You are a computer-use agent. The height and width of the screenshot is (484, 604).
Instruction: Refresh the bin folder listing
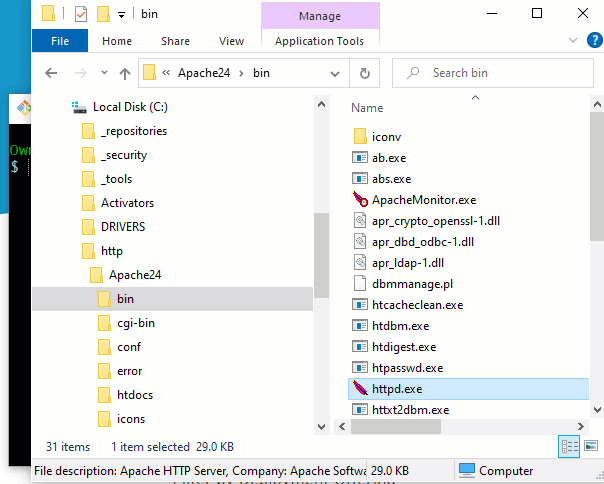pyautogui.click(x=365, y=73)
